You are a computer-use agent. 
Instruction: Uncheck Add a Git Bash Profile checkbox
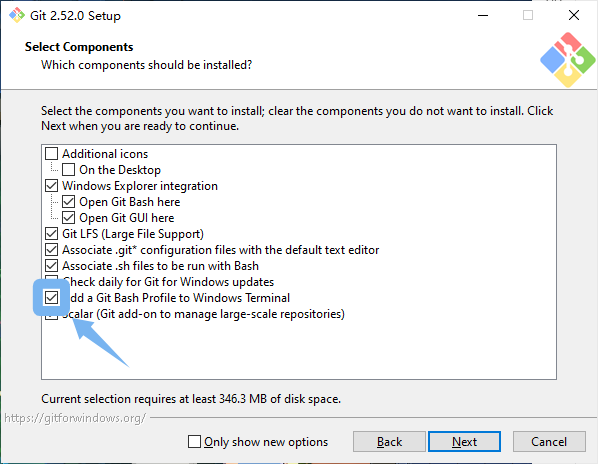(x=51, y=298)
